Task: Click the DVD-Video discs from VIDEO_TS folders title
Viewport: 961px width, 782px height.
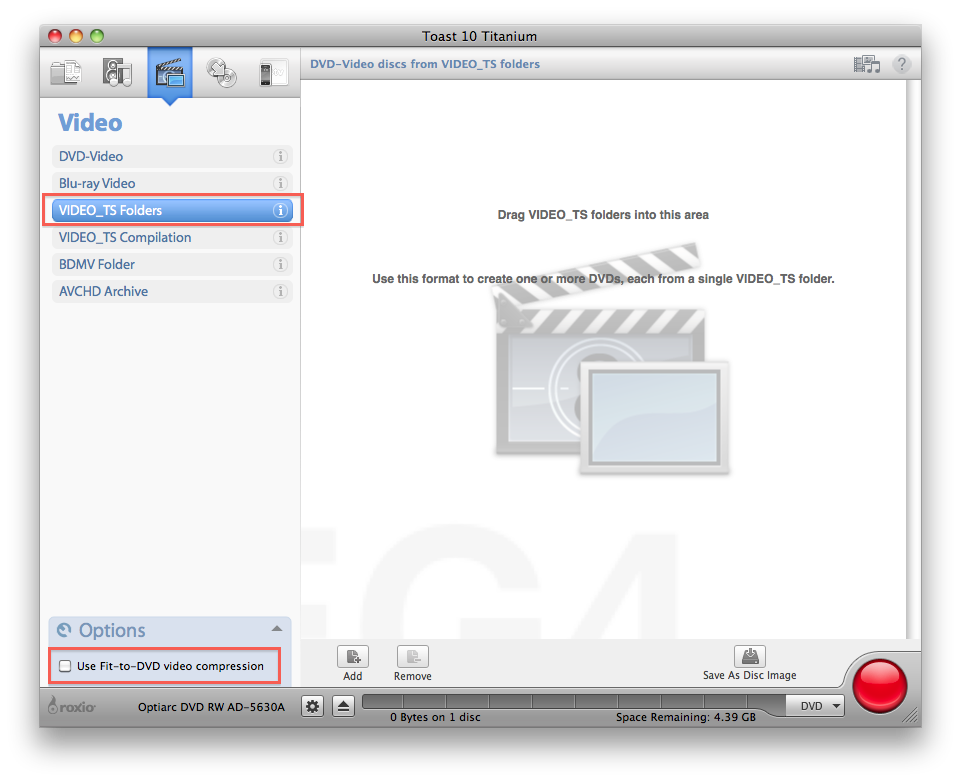Action: [425, 64]
